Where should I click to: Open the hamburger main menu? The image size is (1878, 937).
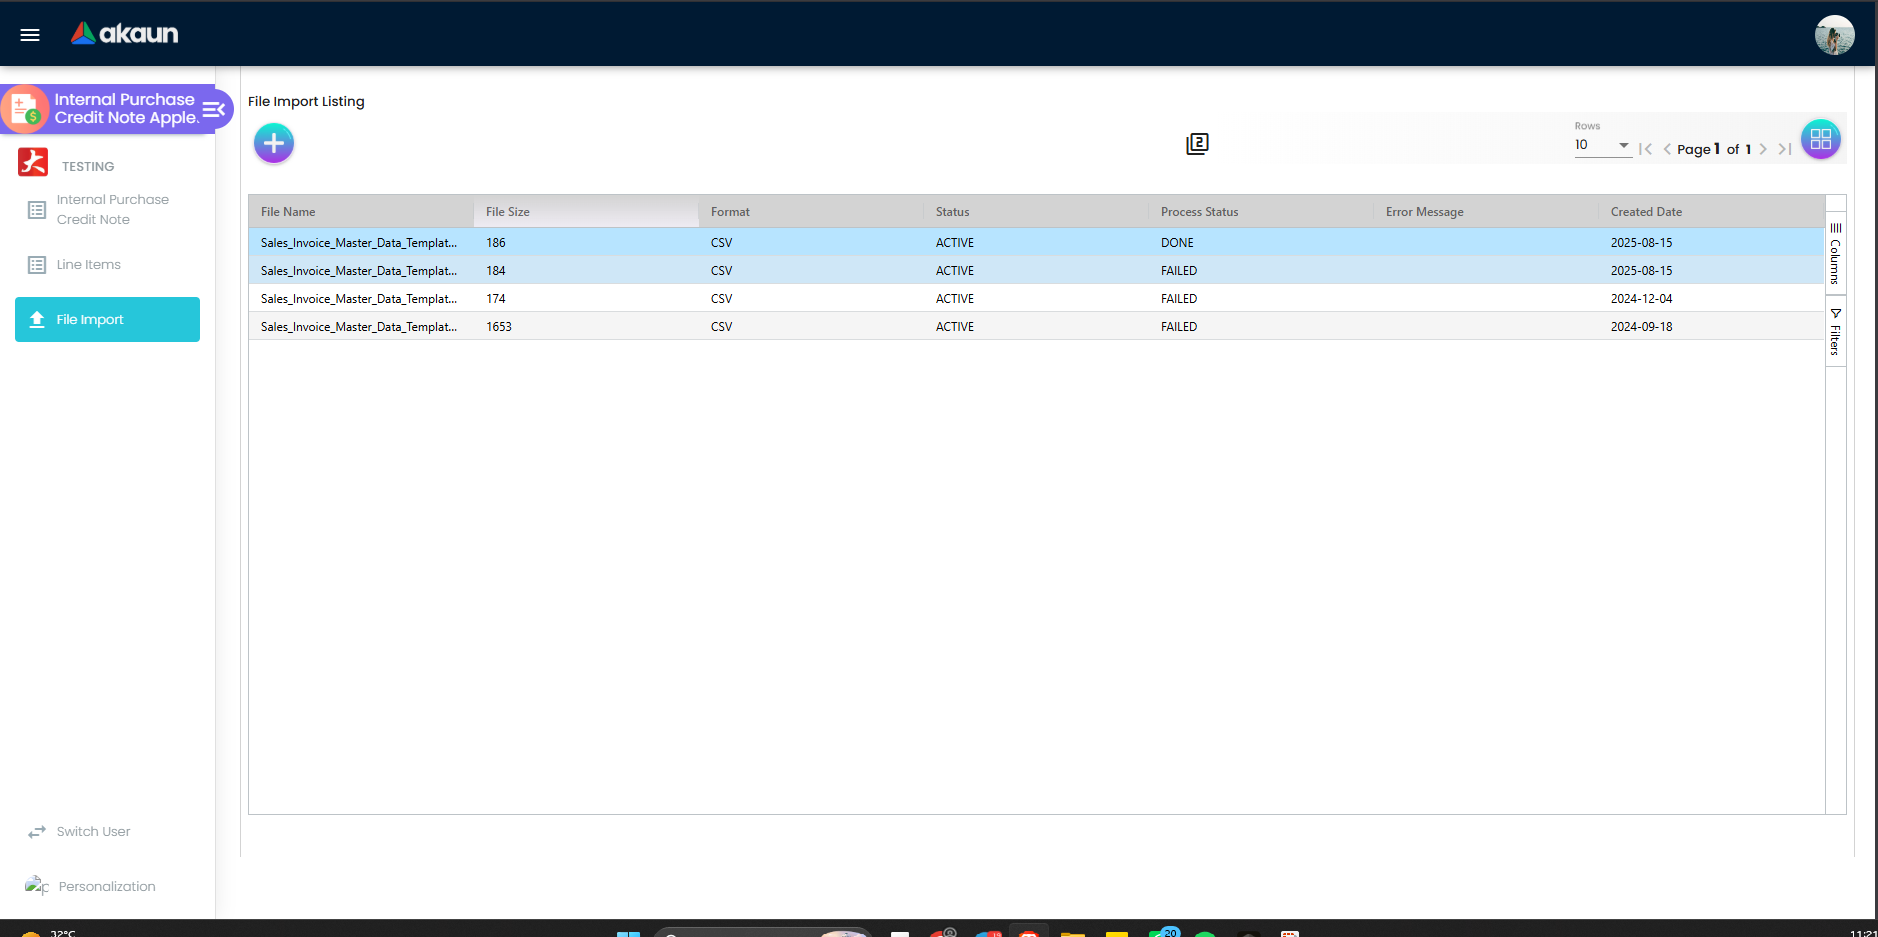point(30,35)
